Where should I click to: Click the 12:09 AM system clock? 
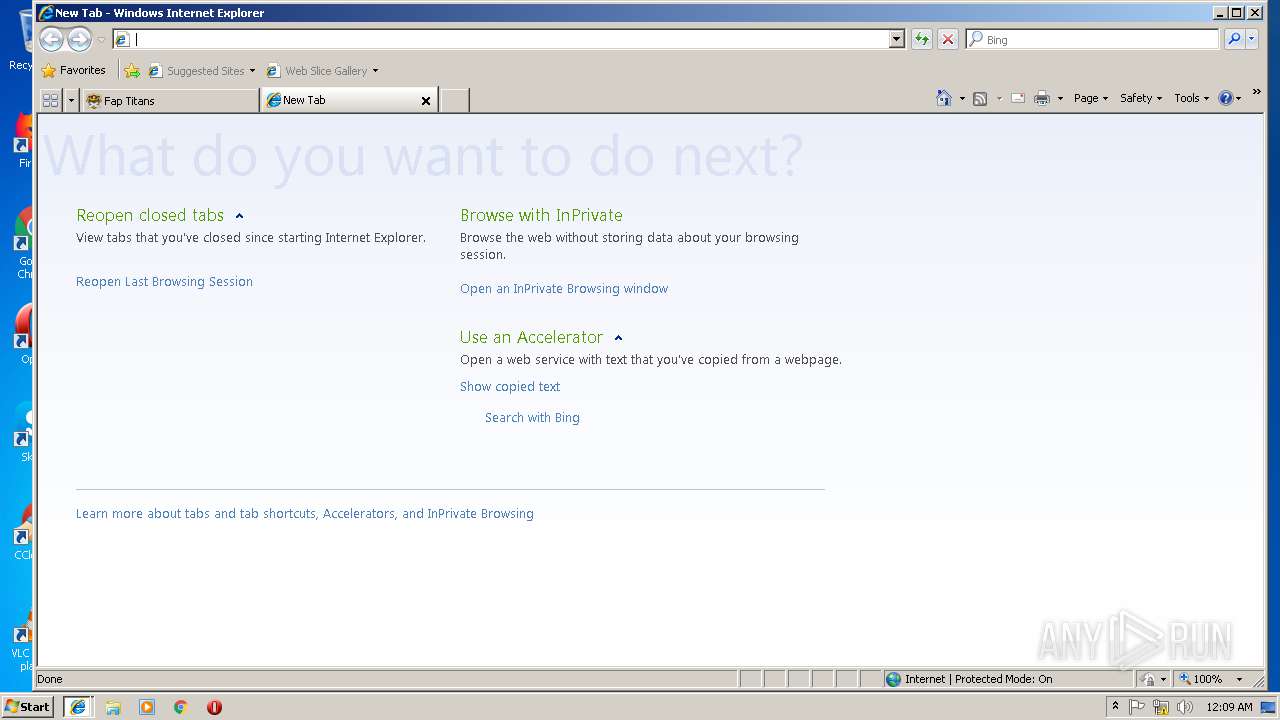[x=1229, y=707]
